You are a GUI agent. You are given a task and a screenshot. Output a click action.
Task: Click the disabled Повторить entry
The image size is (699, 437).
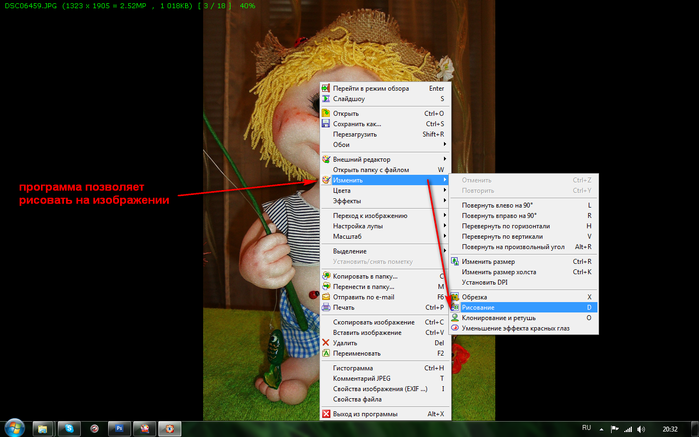(x=524, y=190)
